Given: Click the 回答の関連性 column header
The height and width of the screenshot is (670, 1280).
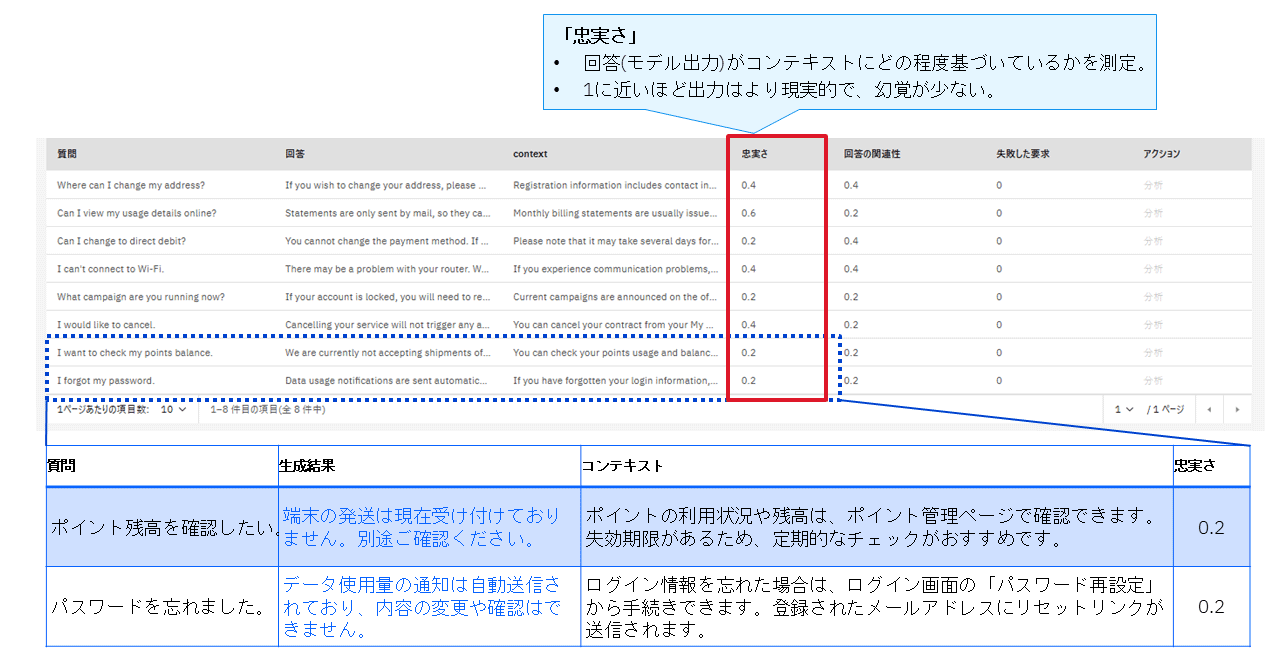Looking at the screenshot, I should point(871,154).
